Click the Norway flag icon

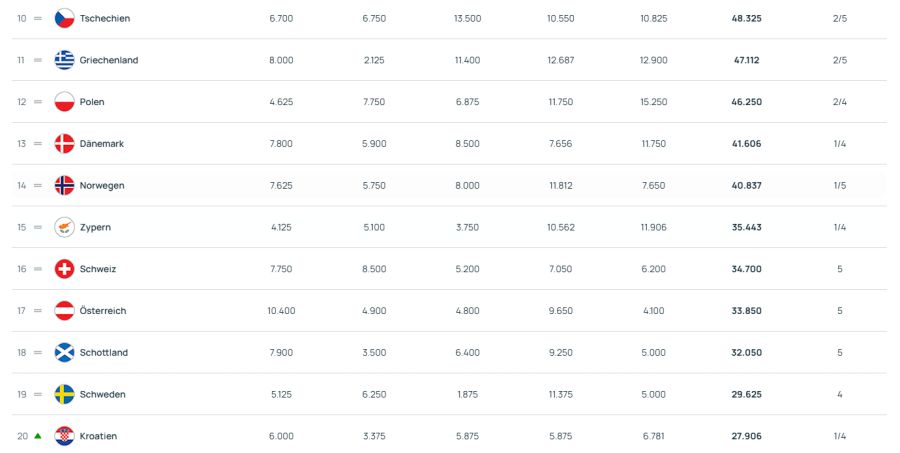click(65, 185)
